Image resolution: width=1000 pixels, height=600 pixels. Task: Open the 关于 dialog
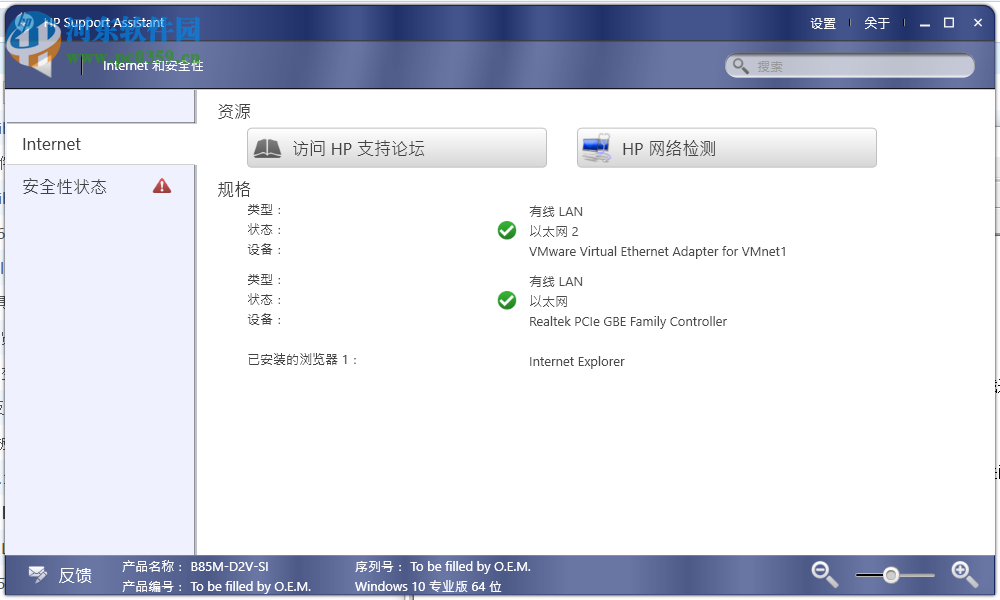pos(877,23)
